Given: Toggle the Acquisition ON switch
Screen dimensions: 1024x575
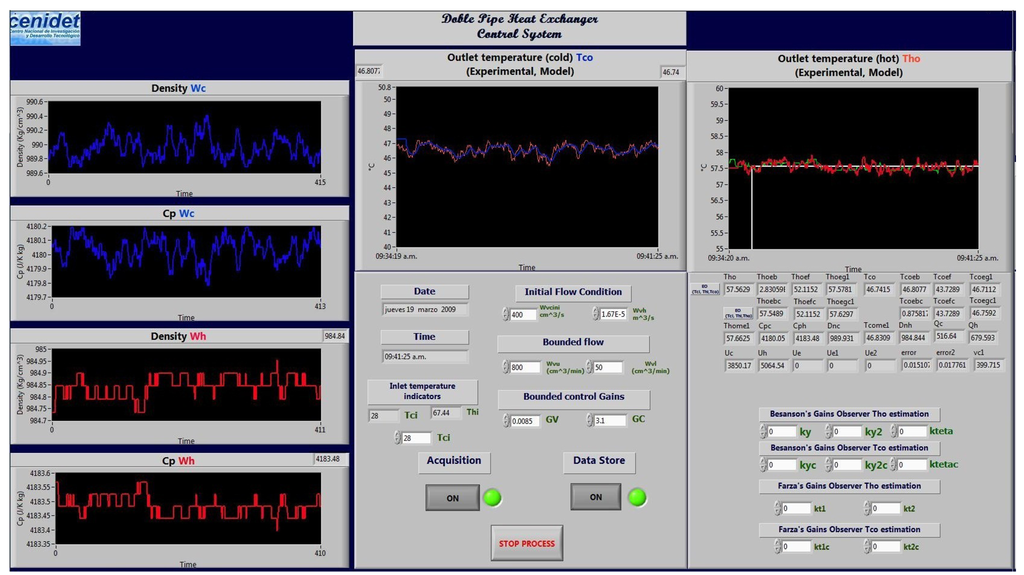Looking at the screenshot, I should [452, 497].
